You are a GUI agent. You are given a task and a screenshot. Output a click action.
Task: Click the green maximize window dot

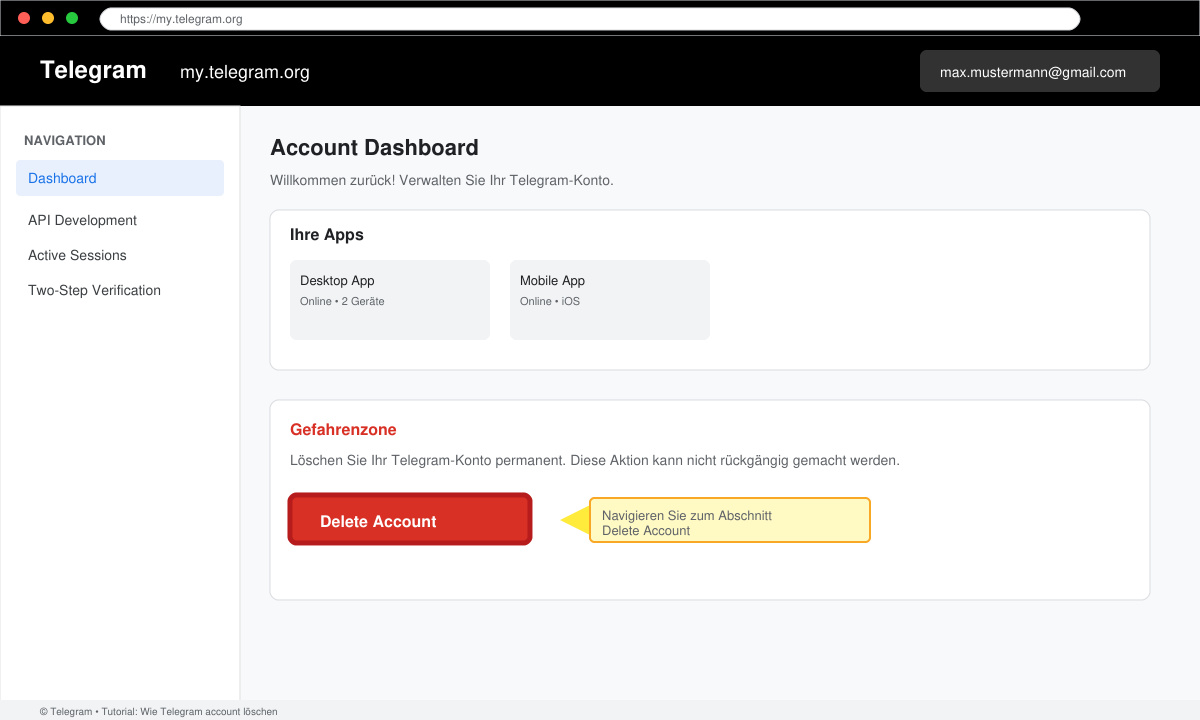(72, 18)
